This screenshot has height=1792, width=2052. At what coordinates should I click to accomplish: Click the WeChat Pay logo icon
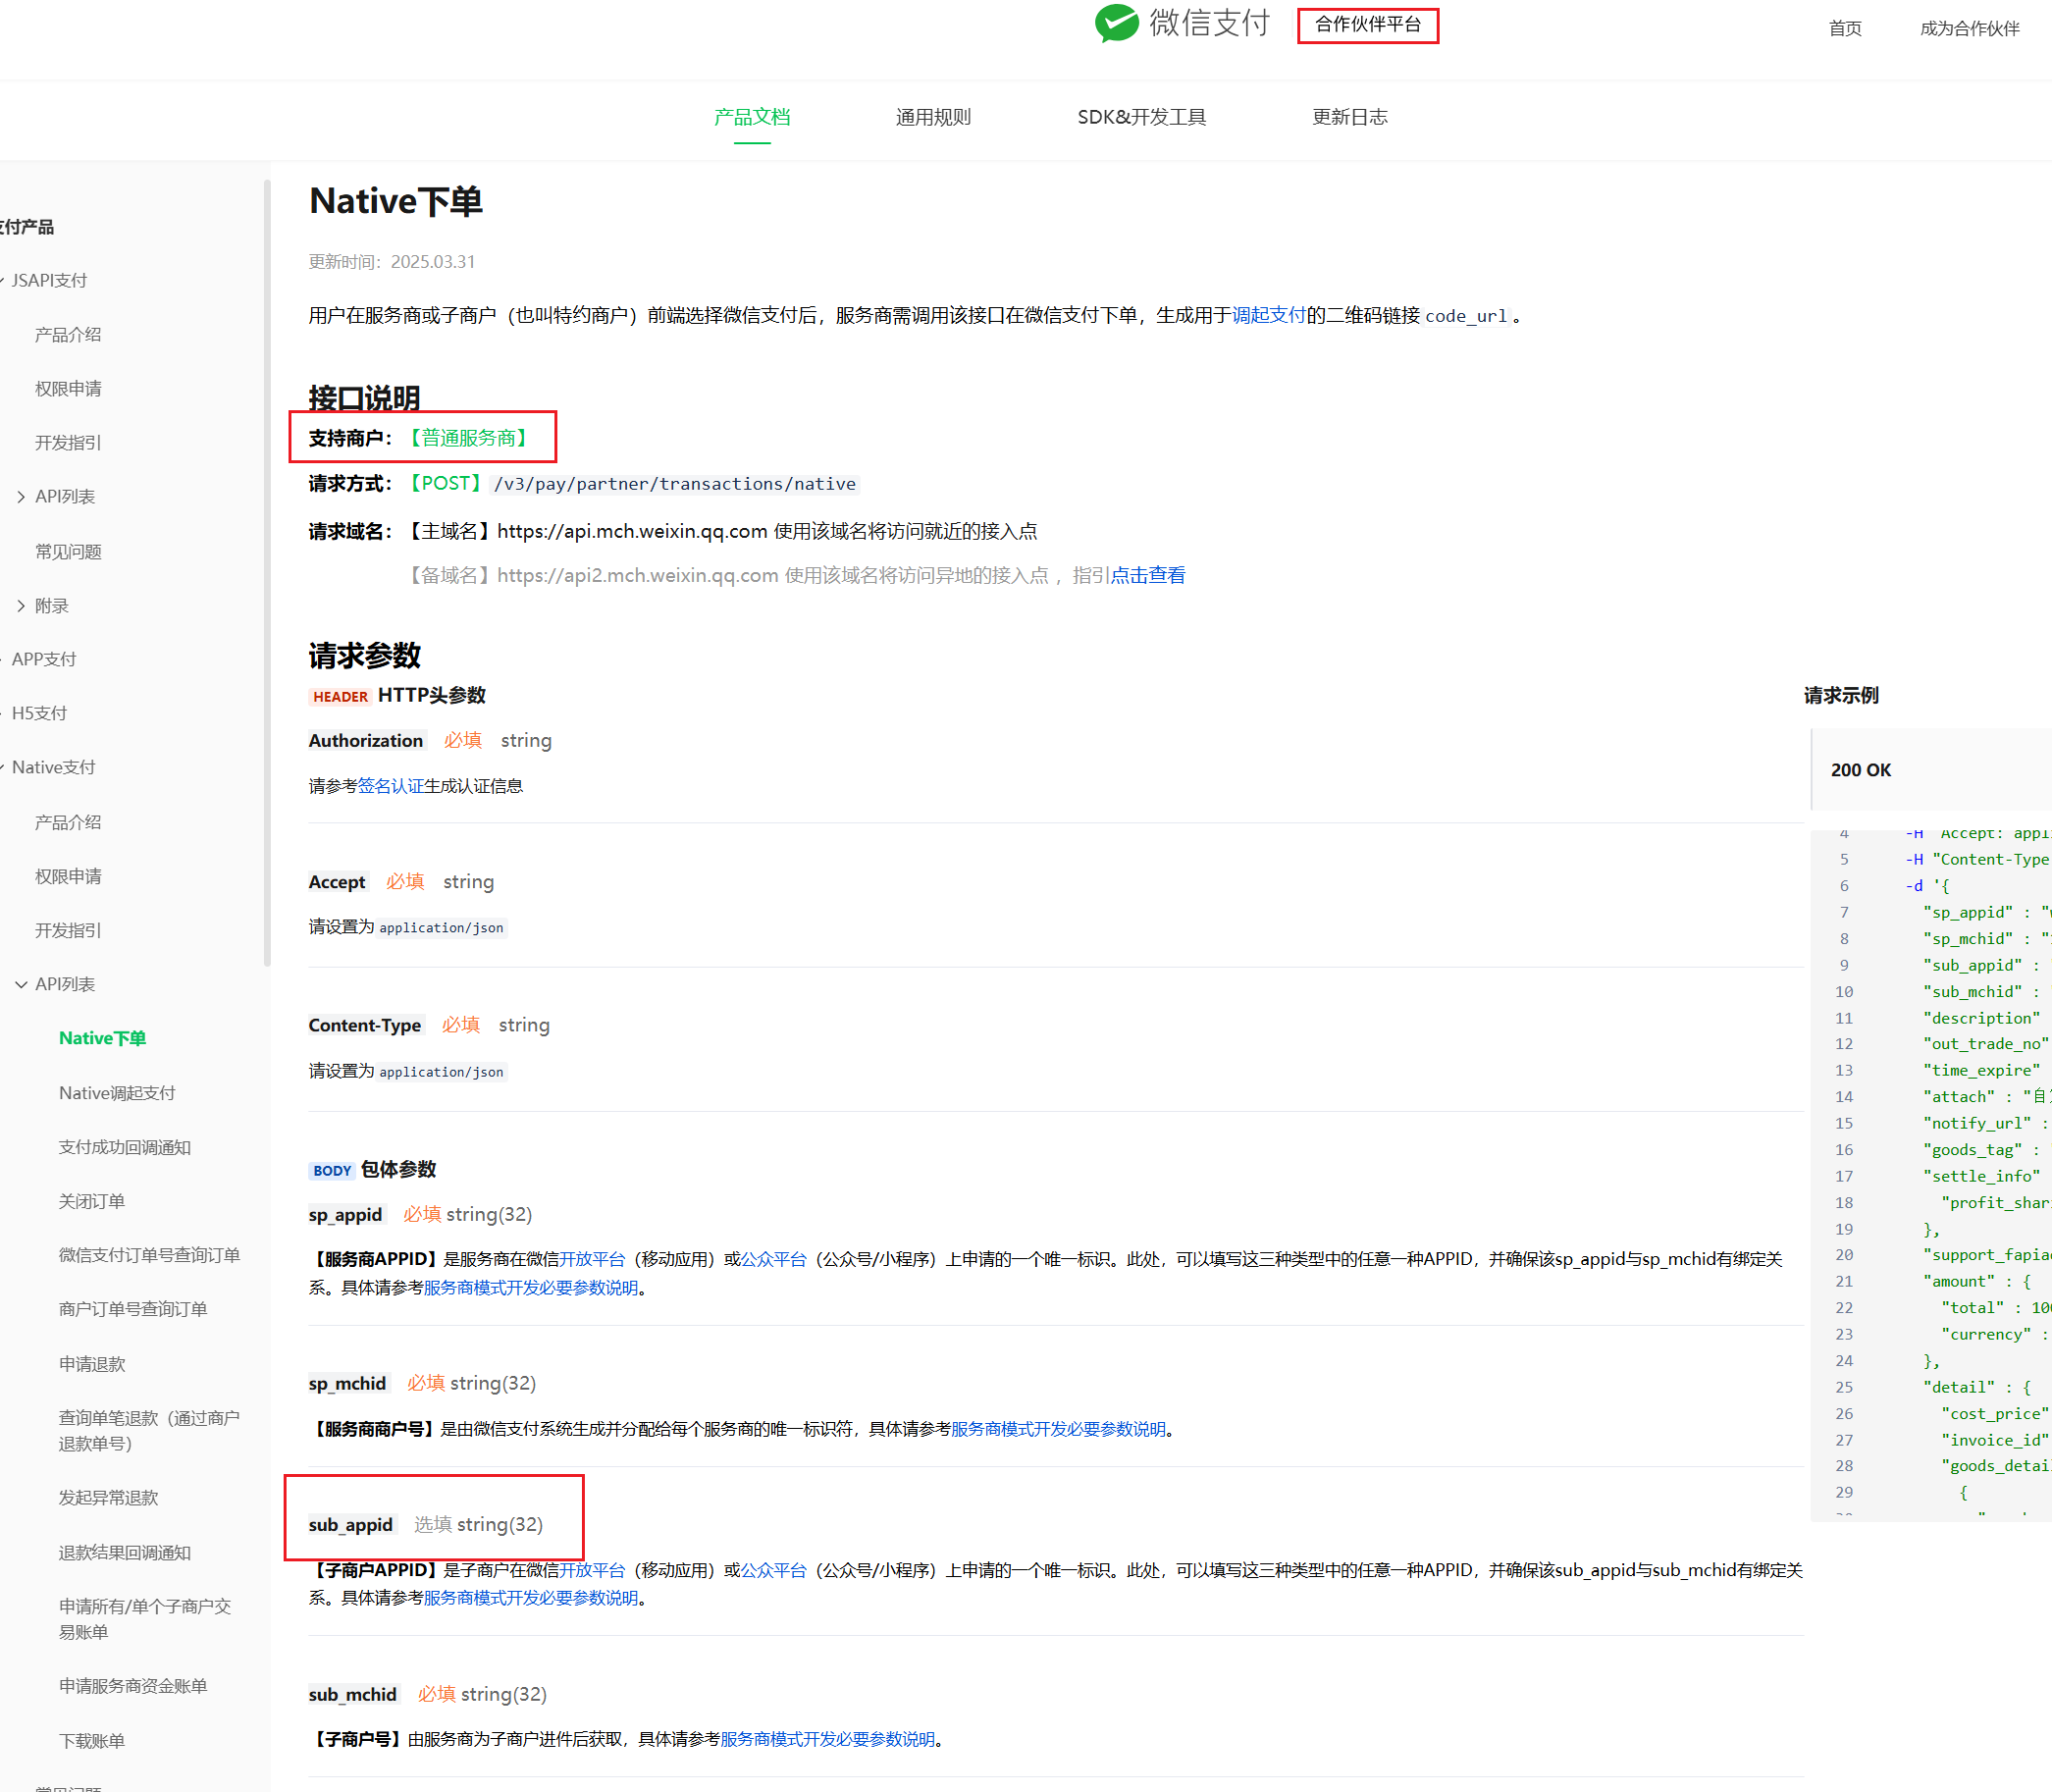click(1116, 23)
